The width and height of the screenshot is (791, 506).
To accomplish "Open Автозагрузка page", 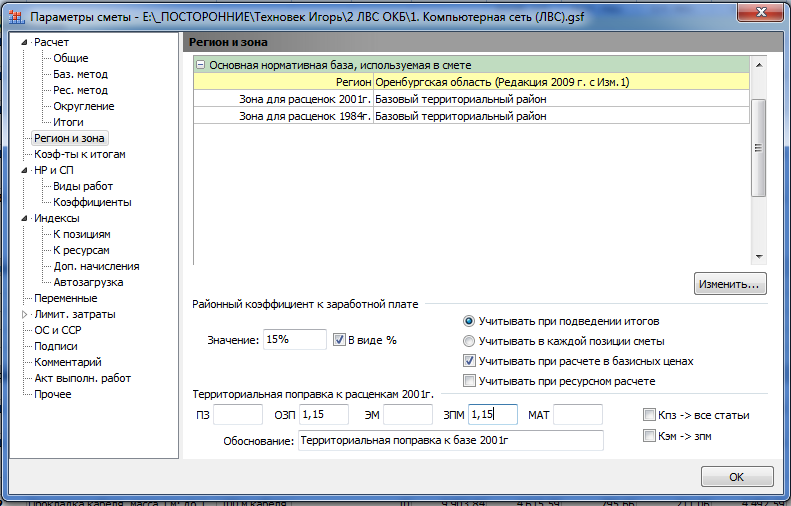I will pos(88,283).
